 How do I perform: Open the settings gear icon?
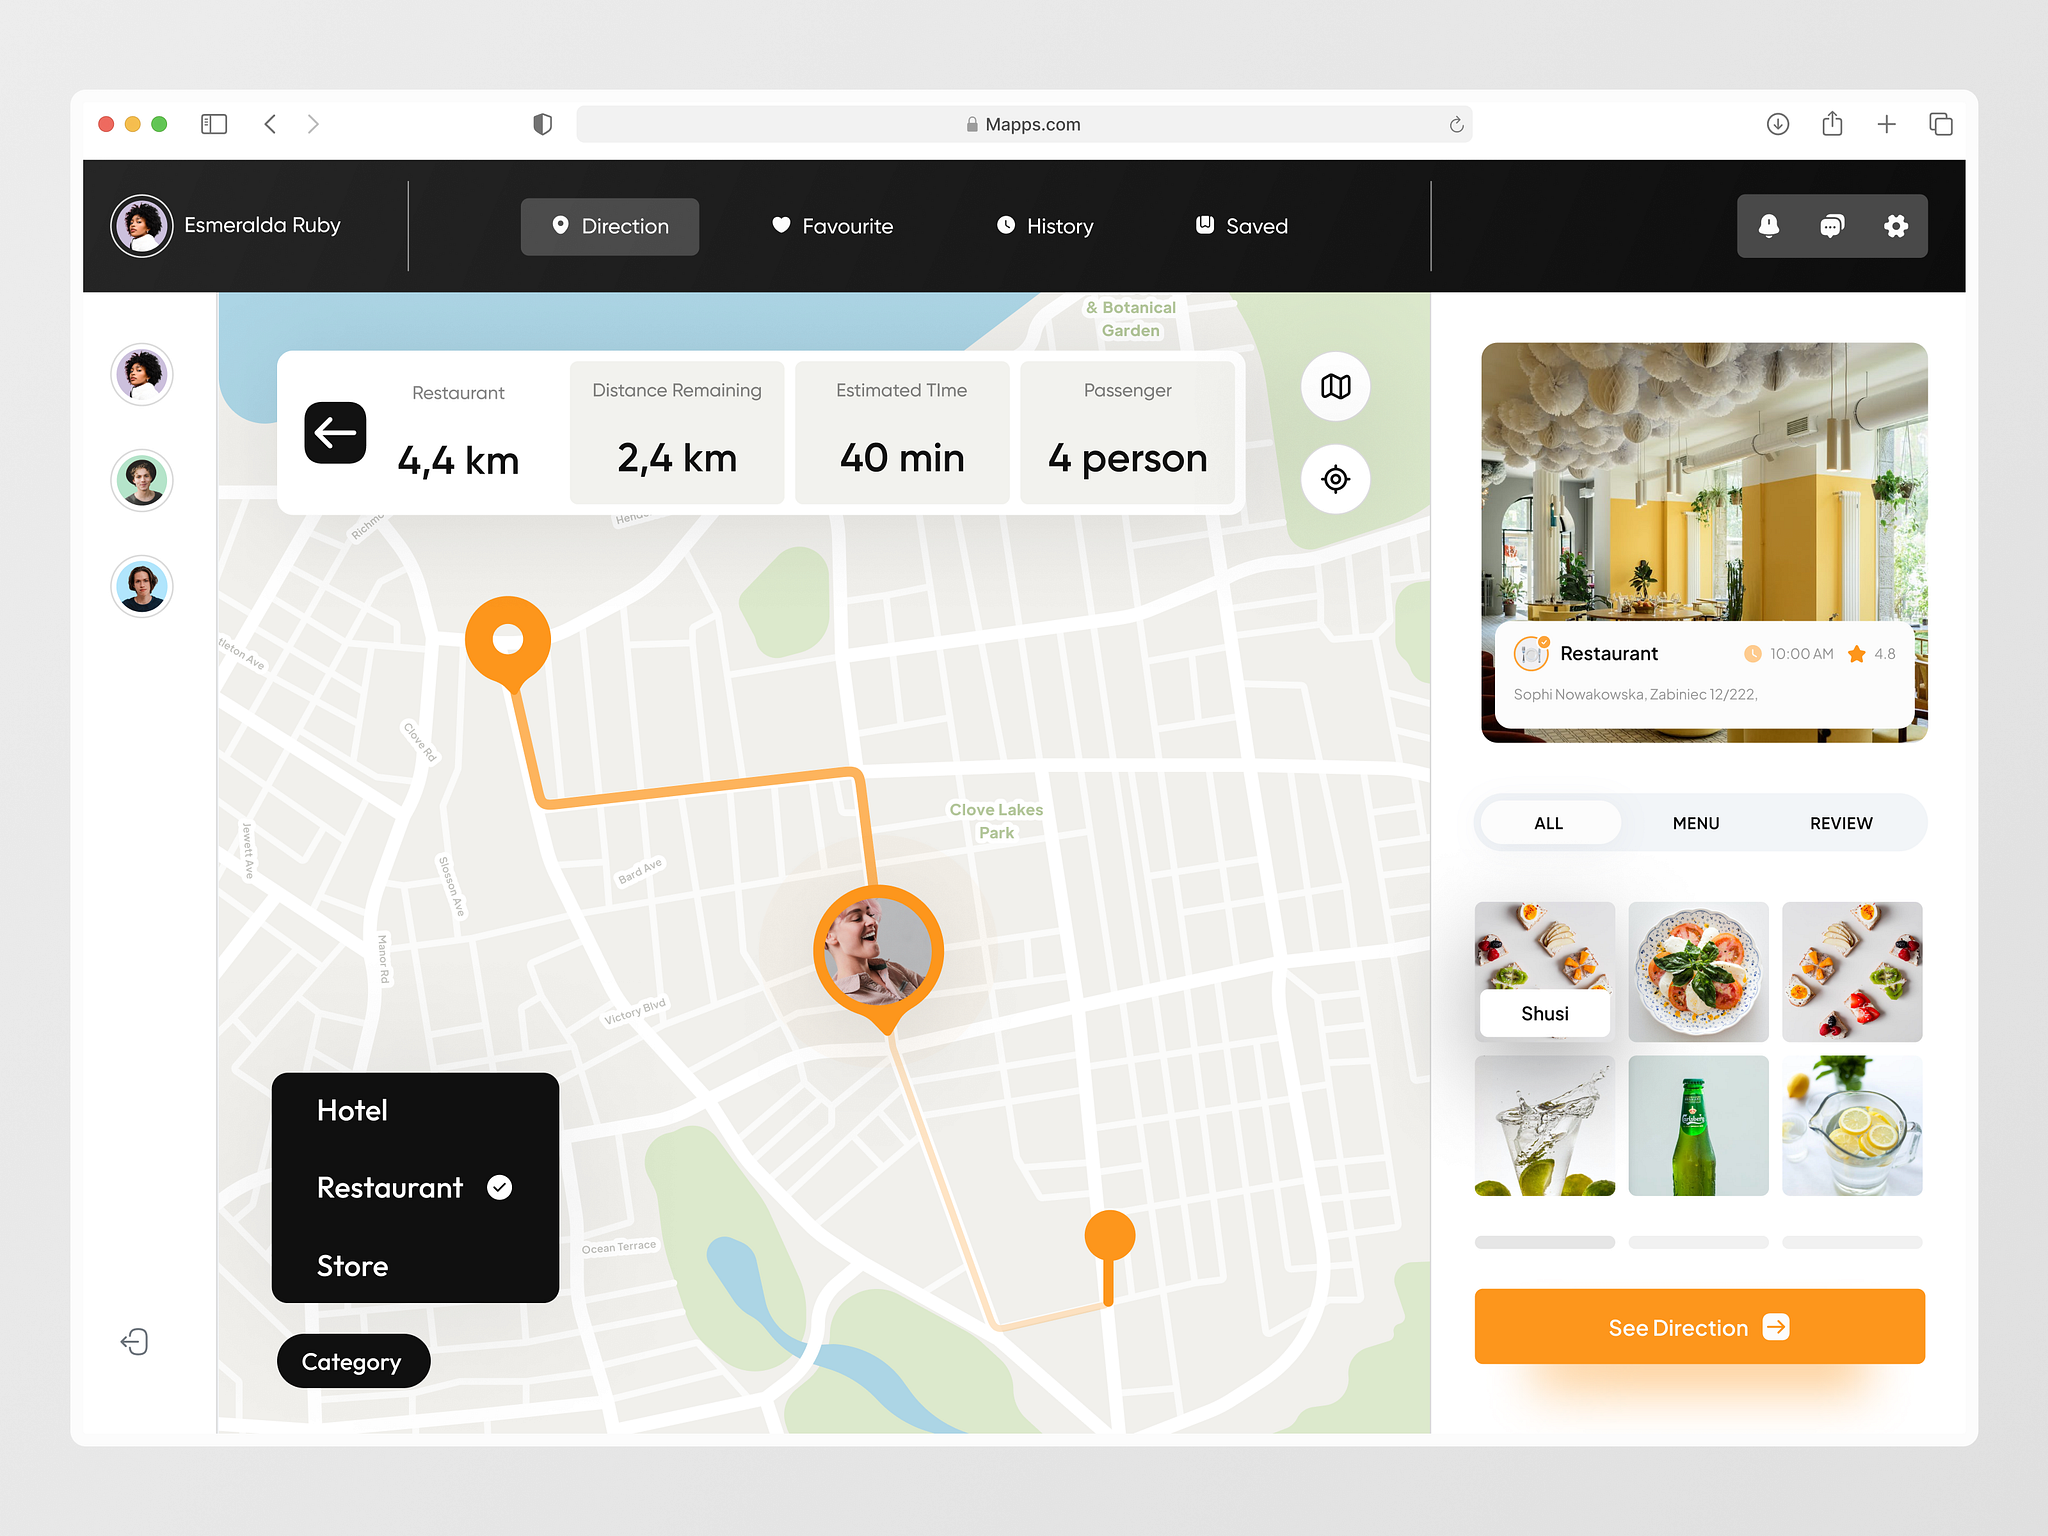pyautogui.click(x=1895, y=226)
